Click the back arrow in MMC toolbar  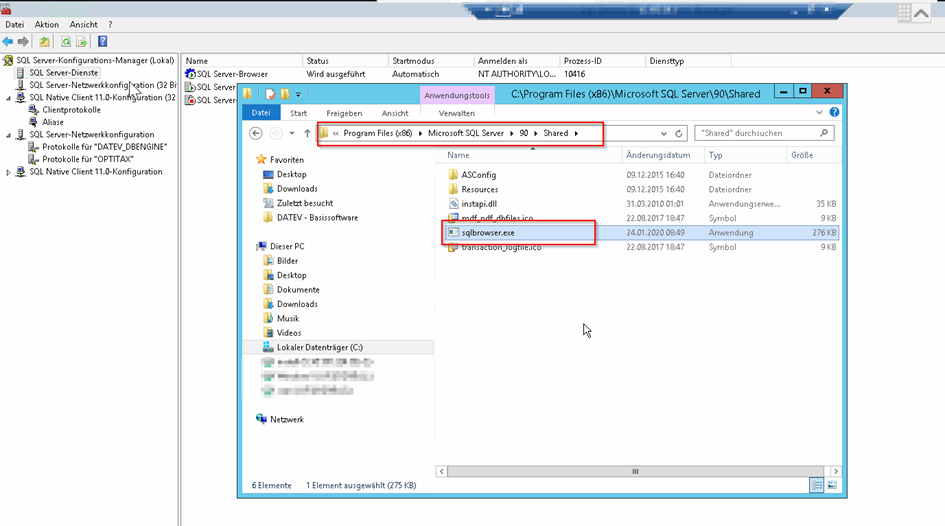click(8, 42)
